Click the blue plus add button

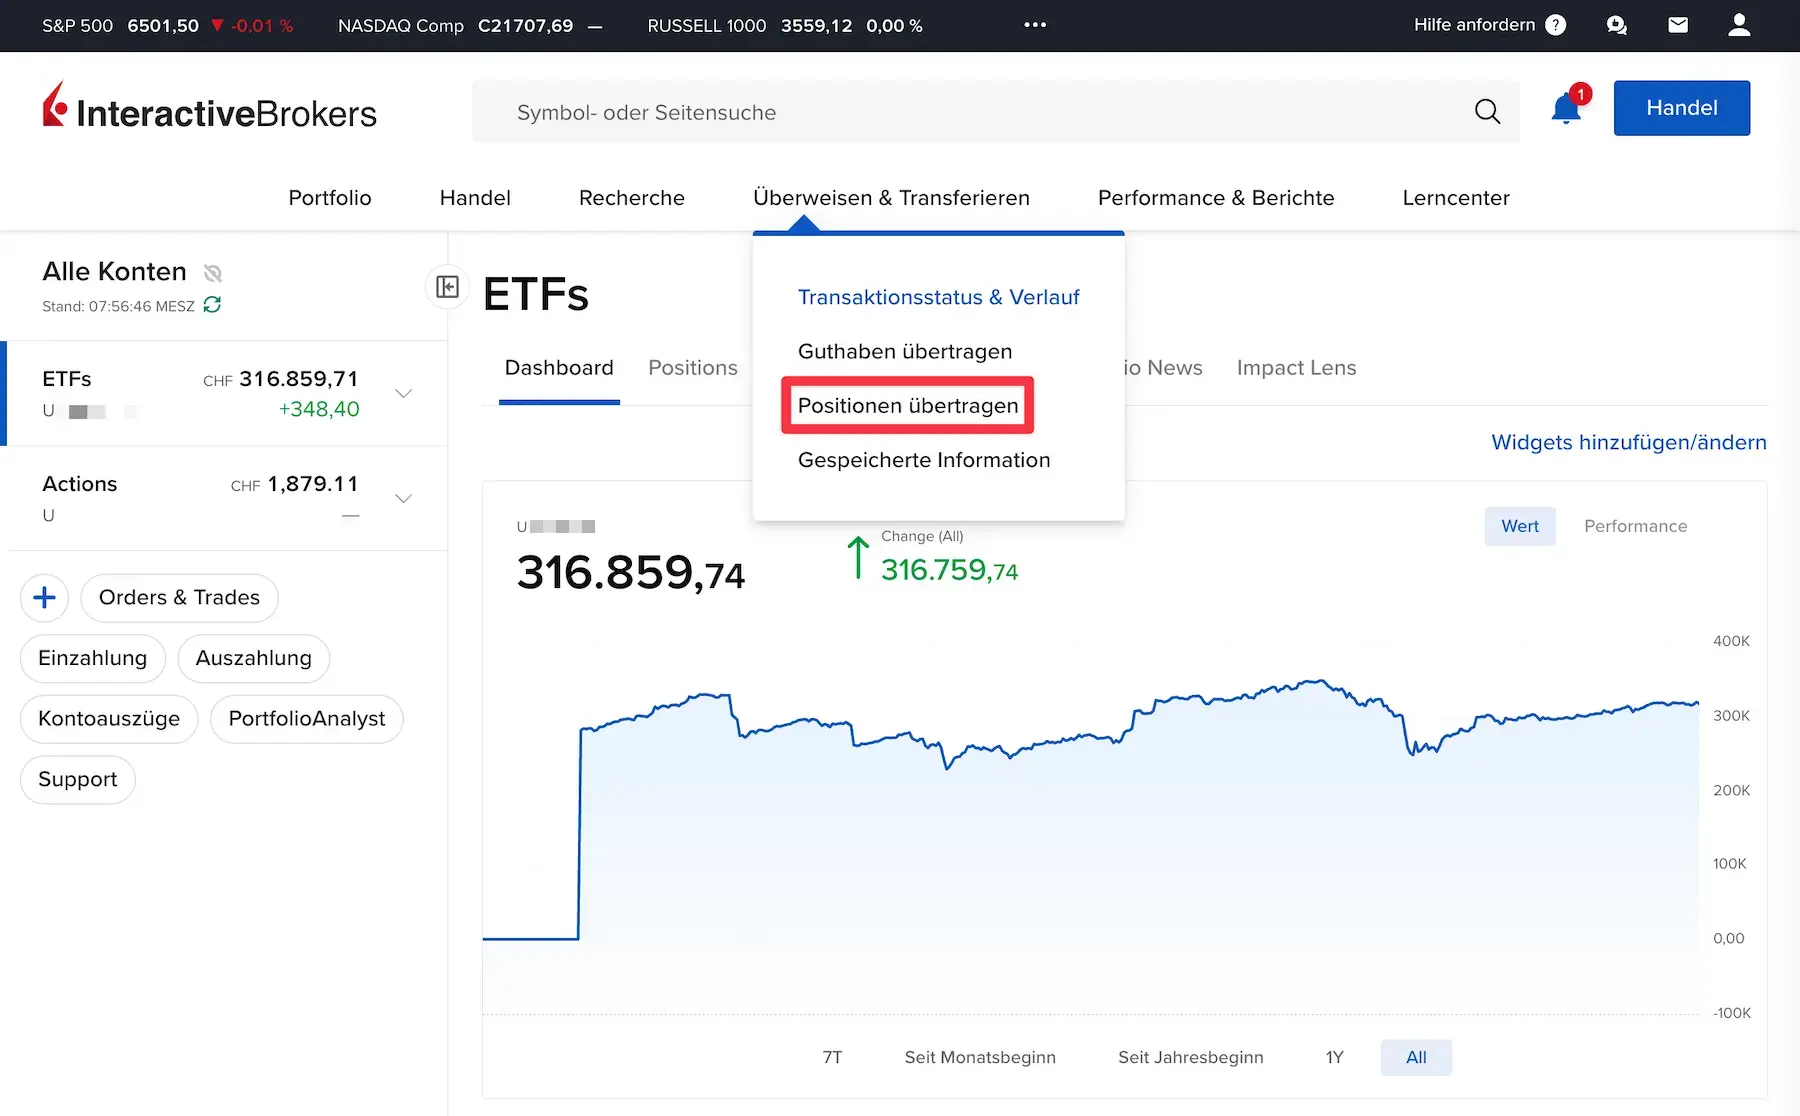click(44, 598)
